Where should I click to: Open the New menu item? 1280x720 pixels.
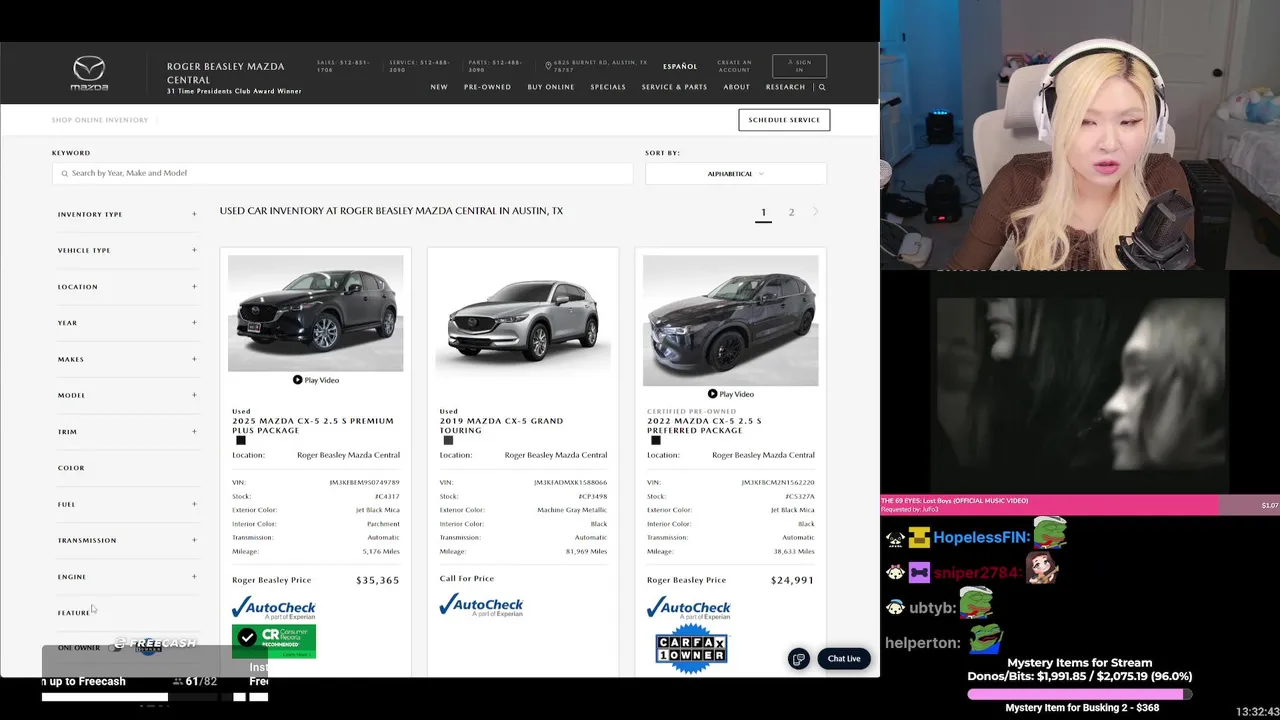click(x=439, y=87)
